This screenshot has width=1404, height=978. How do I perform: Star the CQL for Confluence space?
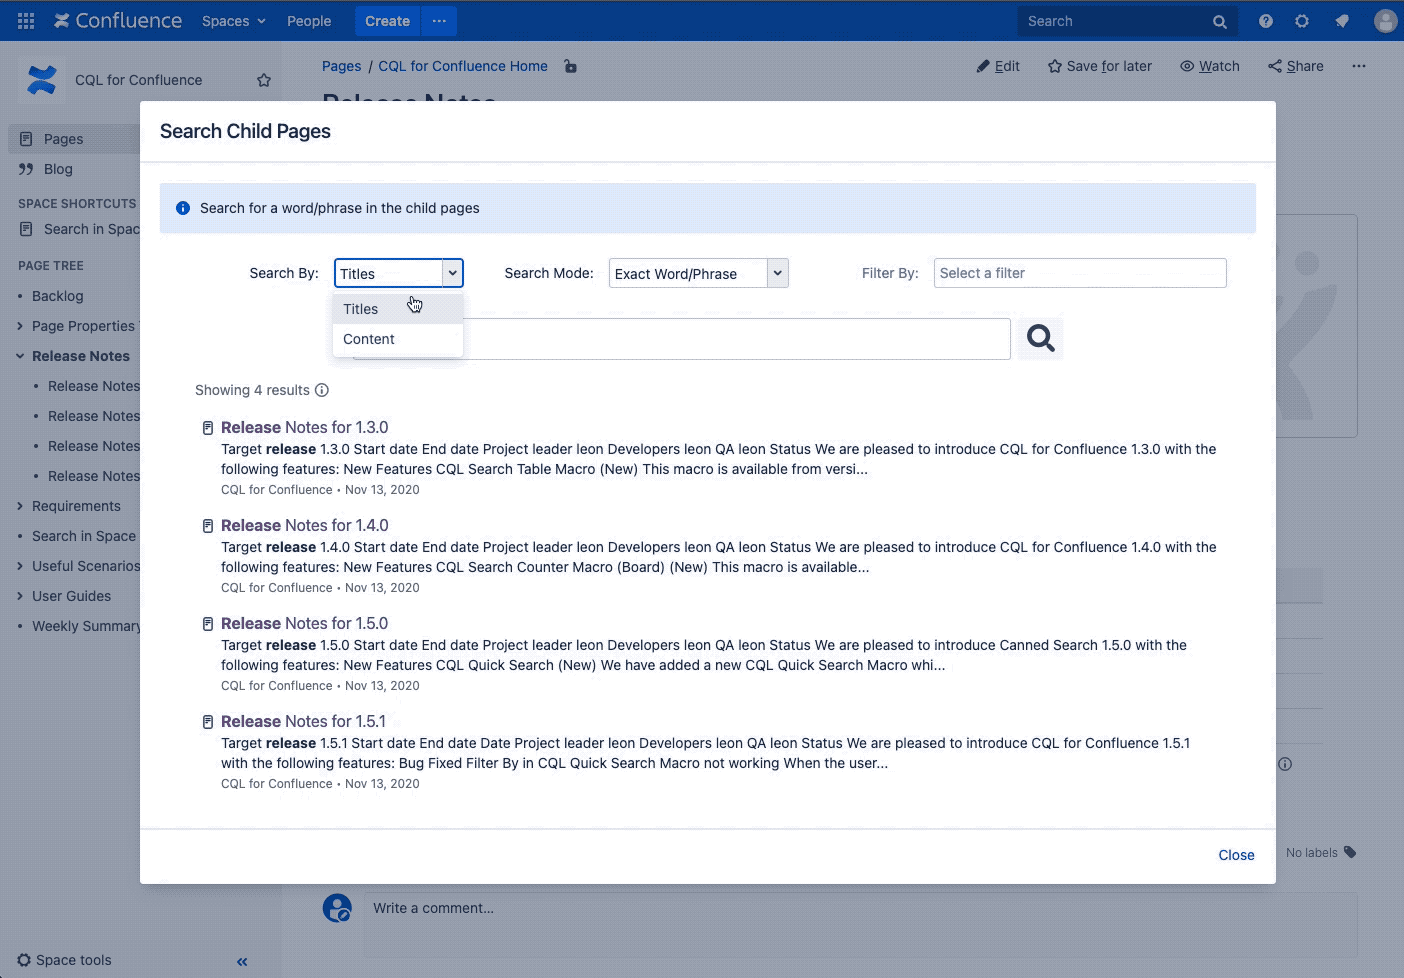(x=264, y=80)
